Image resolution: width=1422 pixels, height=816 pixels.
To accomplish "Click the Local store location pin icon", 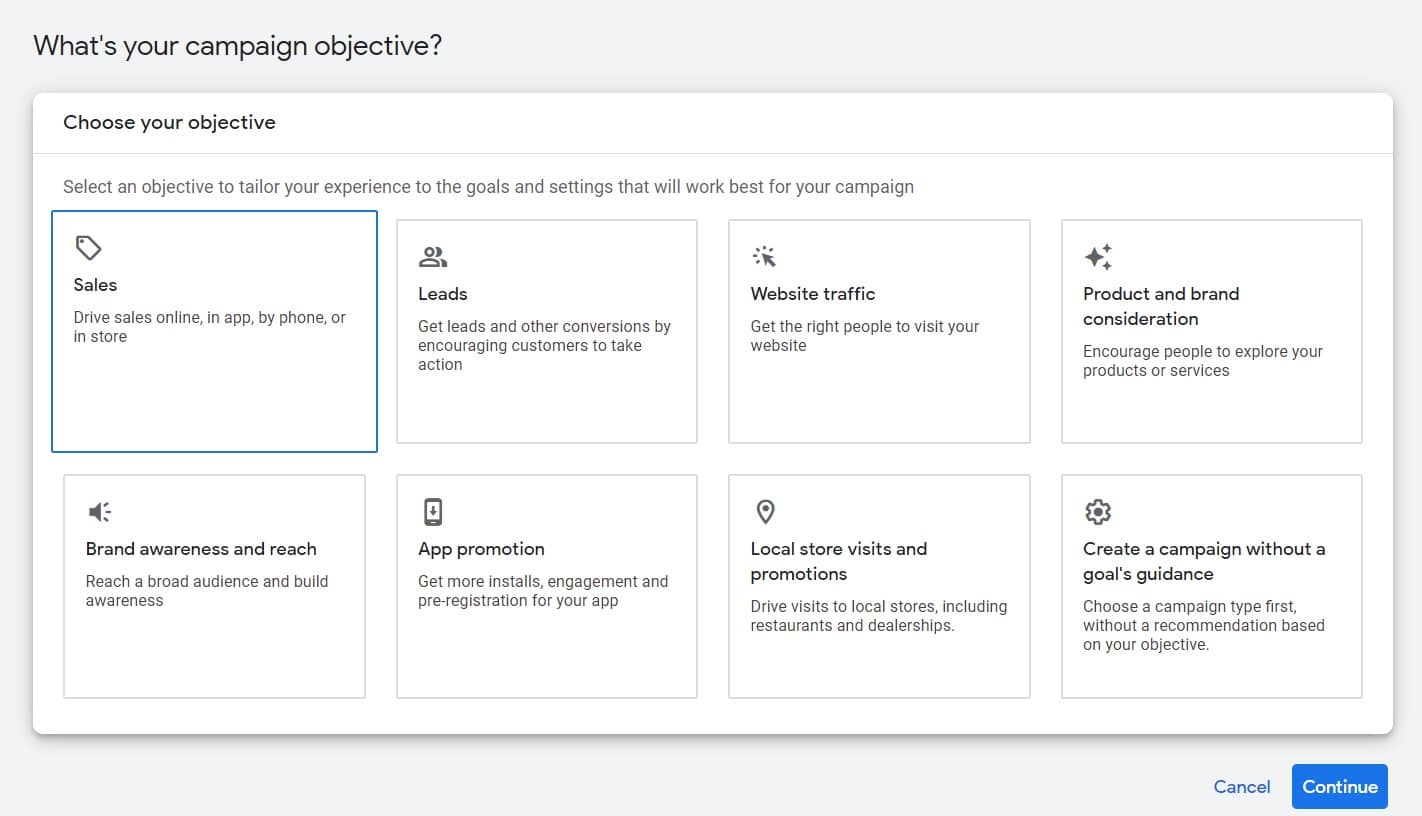I will (765, 512).
